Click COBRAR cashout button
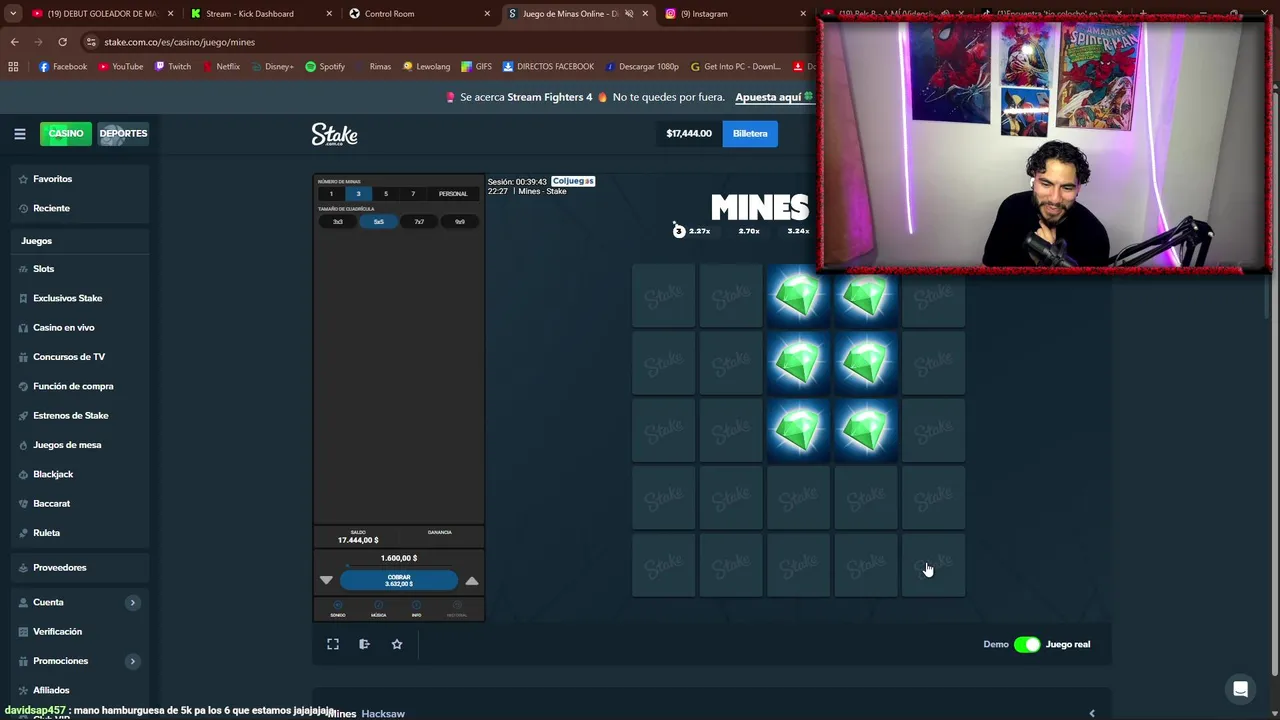 pyautogui.click(x=399, y=580)
